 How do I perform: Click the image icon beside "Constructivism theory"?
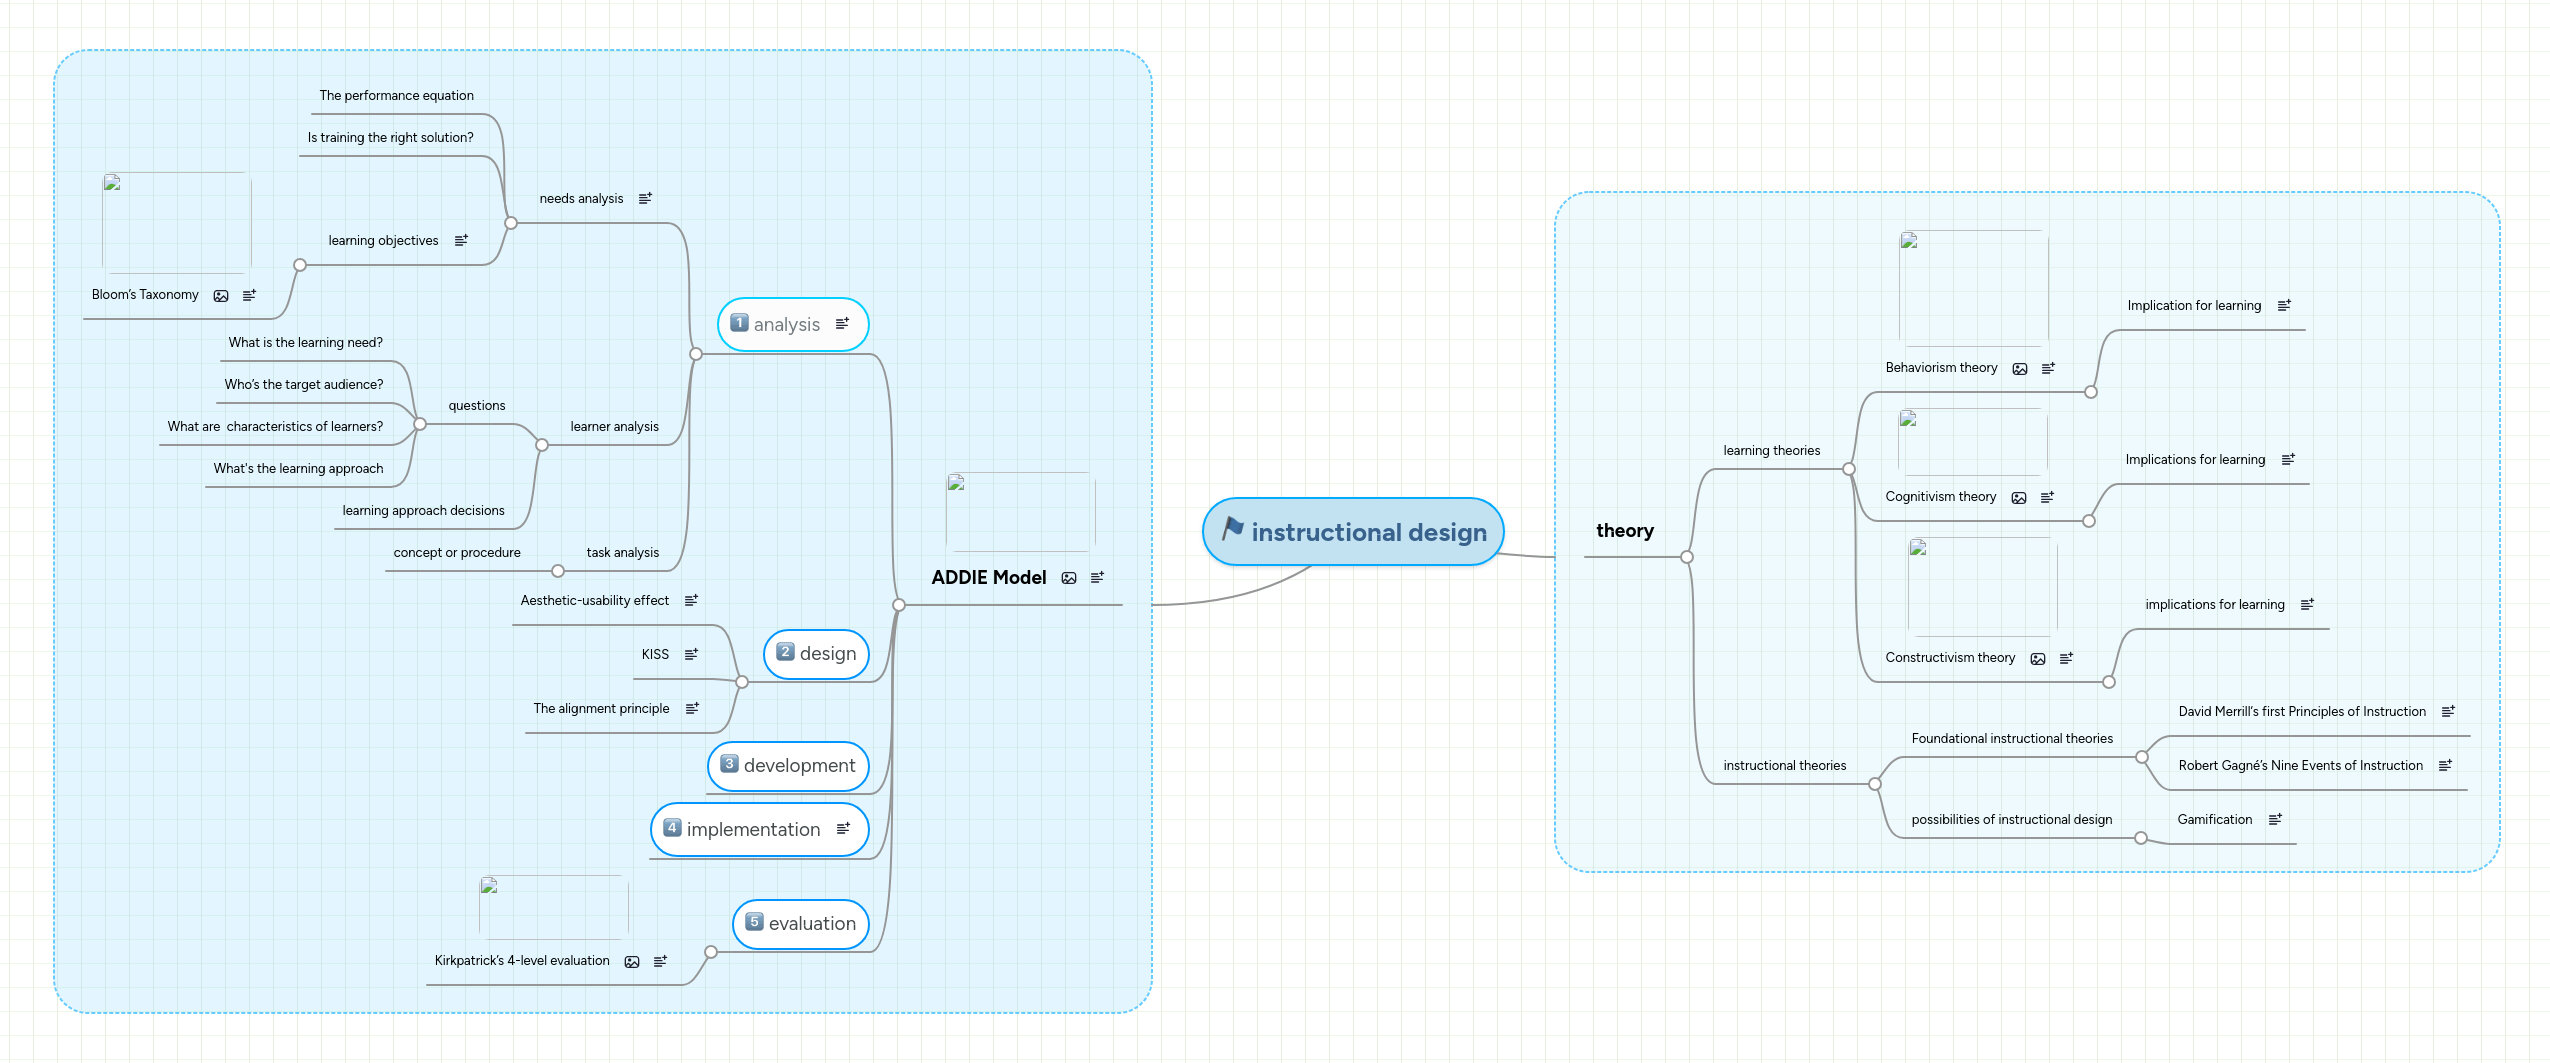pyautogui.click(x=2039, y=658)
